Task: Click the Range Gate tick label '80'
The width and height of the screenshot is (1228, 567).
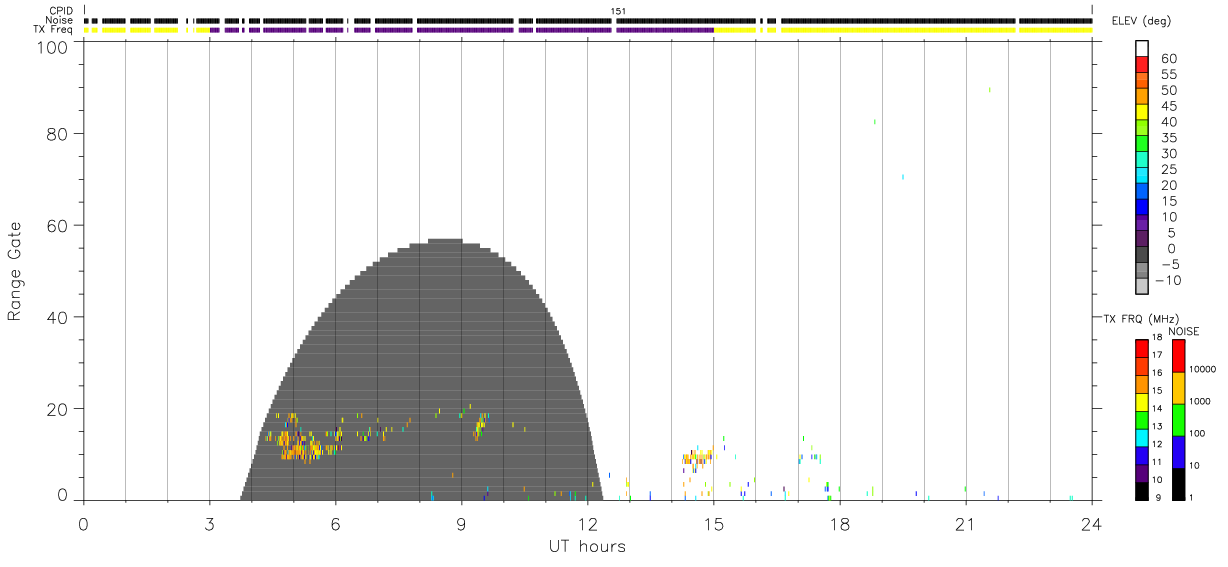Action: tap(56, 134)
